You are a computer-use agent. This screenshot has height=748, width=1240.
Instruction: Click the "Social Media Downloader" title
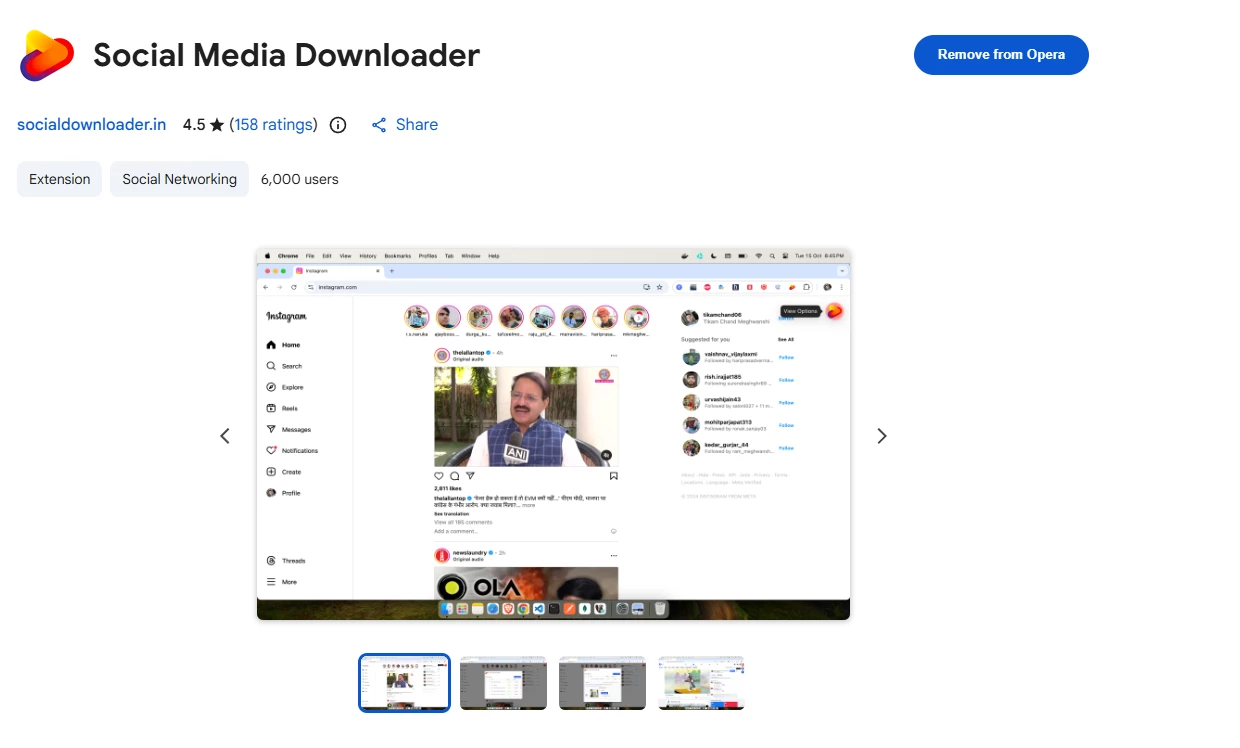(x=287, y=55)
